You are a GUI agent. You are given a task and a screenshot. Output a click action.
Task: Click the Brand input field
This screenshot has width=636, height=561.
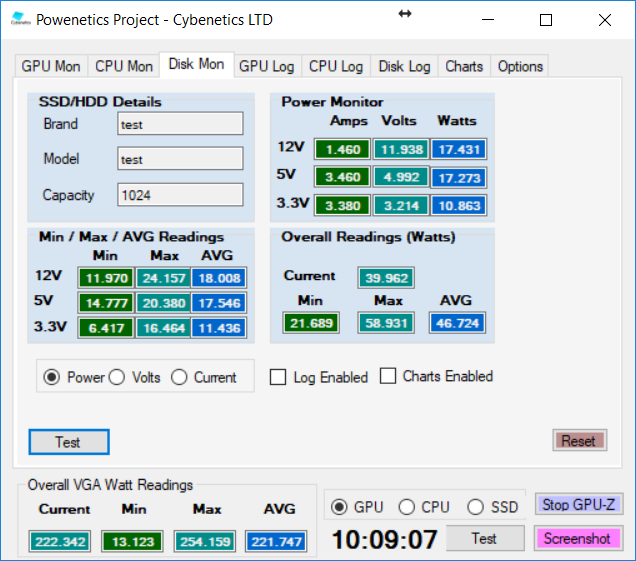point(180,124)
